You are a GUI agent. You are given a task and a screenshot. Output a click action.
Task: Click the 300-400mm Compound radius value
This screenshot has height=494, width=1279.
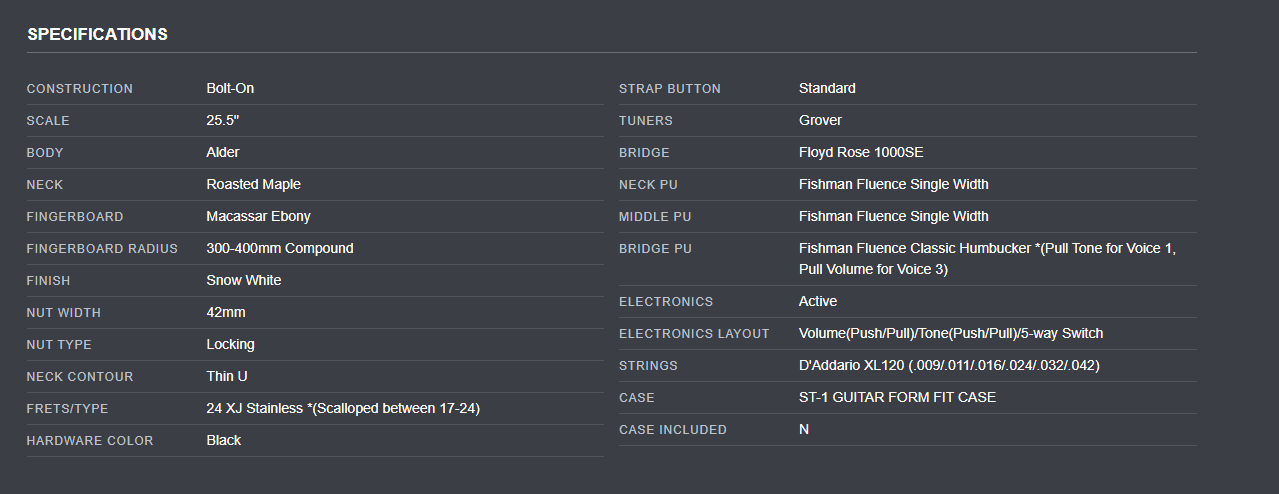click(x=280, y=248)
